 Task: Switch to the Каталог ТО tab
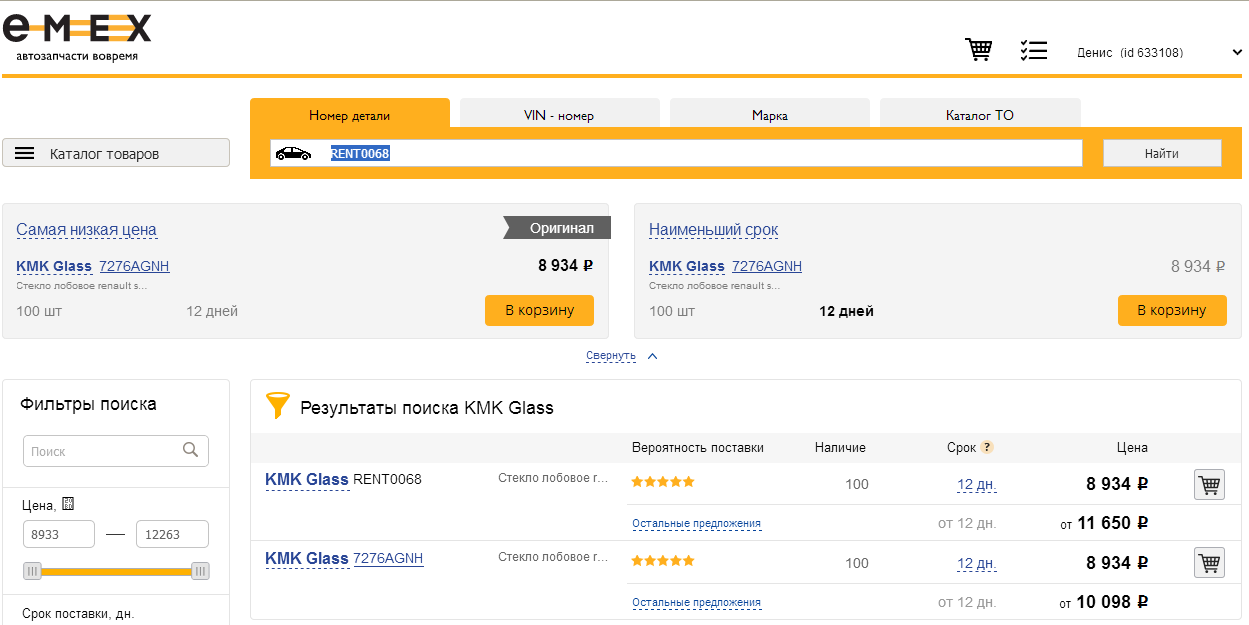980,114
